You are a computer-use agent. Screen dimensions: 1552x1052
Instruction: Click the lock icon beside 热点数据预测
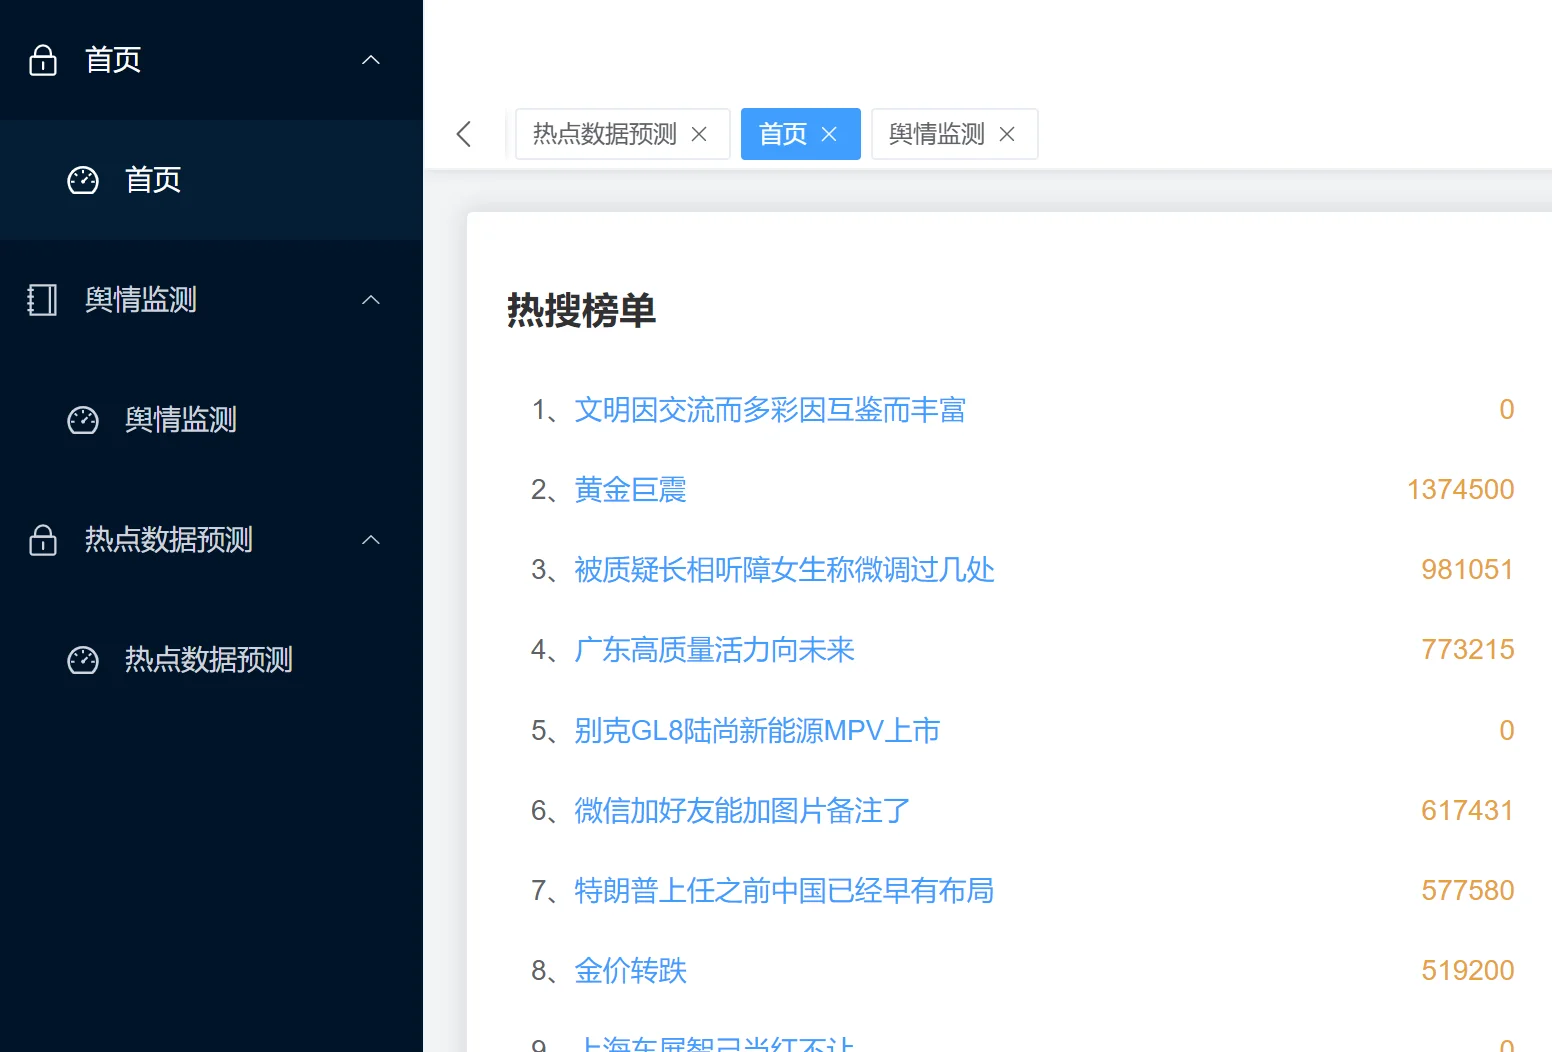click(x=43, y=540)
